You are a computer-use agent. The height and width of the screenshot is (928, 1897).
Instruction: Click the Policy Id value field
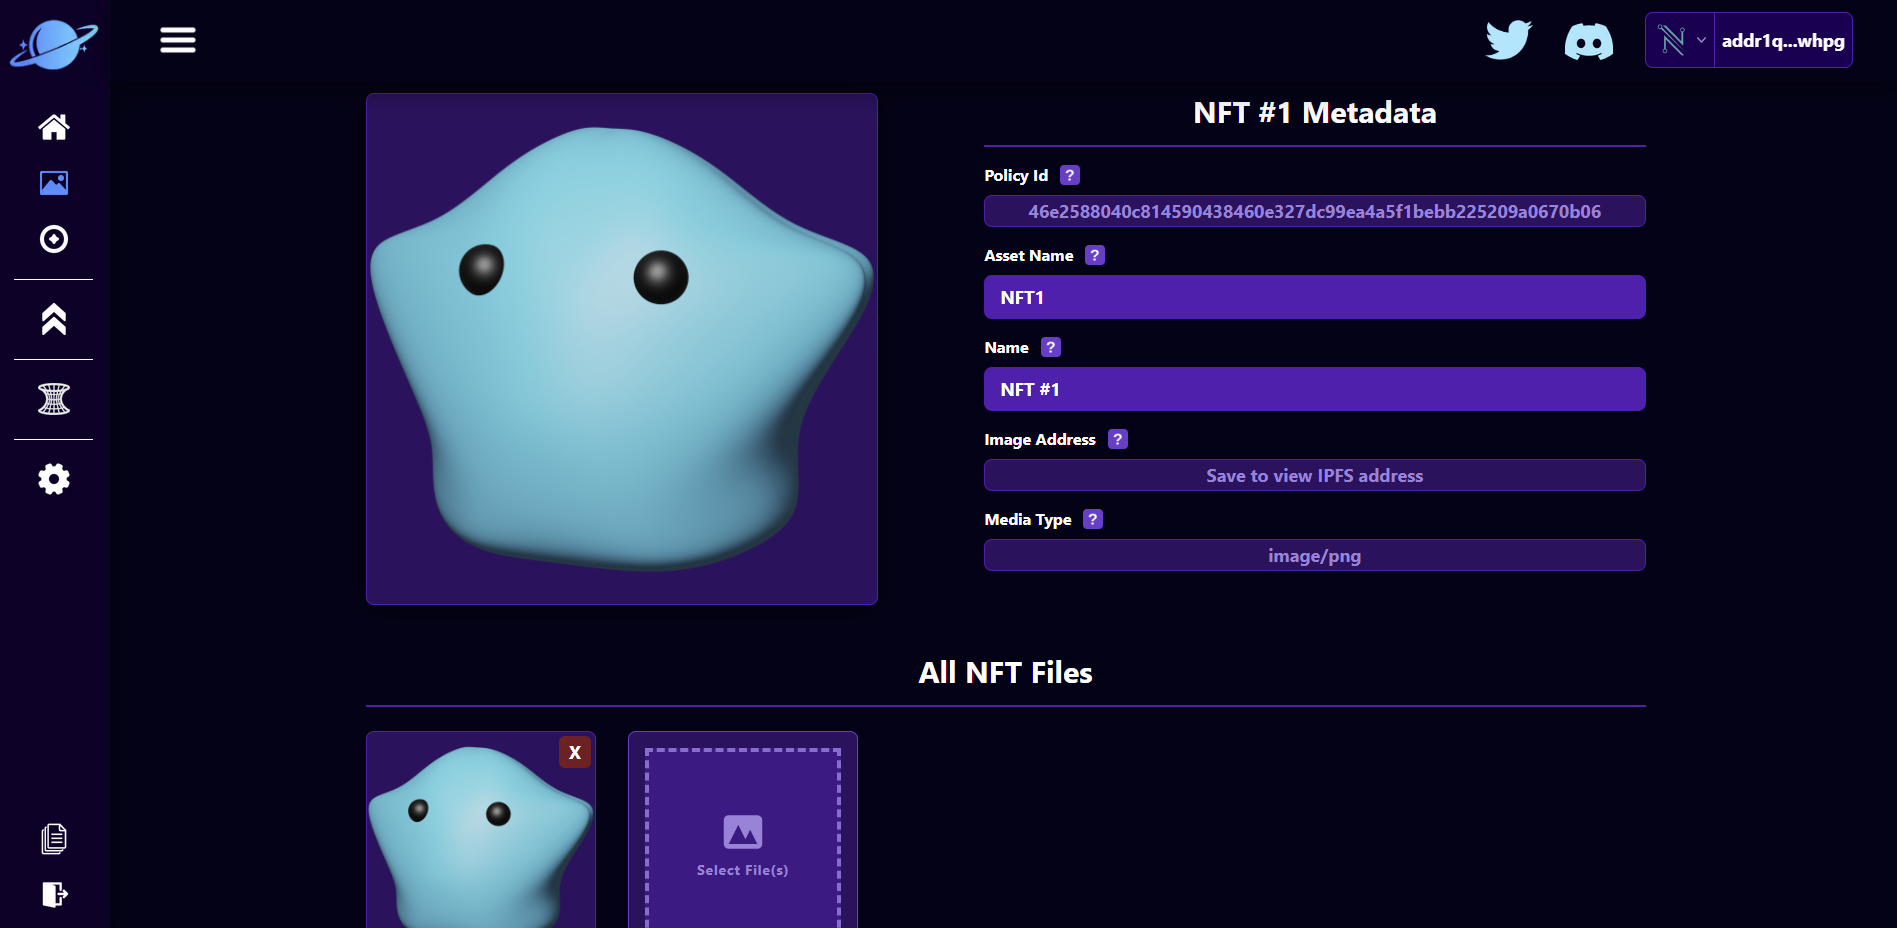(1315, 211)
